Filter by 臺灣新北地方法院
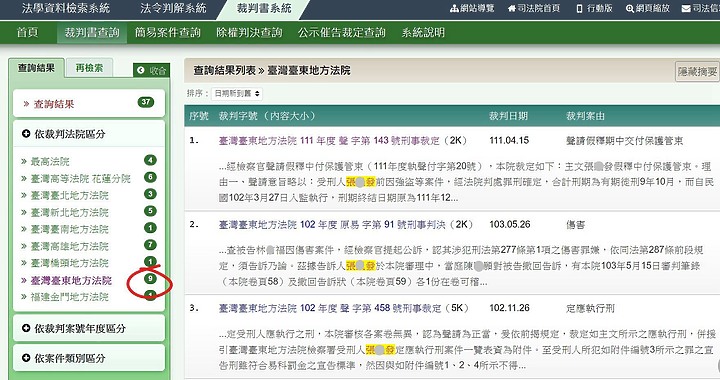 (70, 212)
